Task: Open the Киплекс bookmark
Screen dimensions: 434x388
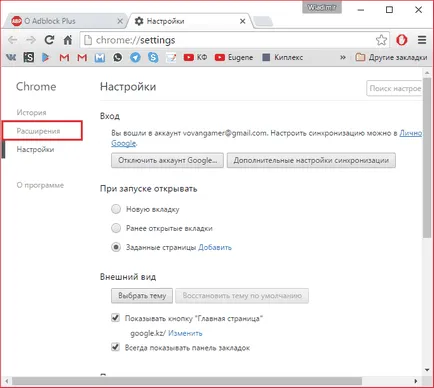Action: tap(283, 57)
